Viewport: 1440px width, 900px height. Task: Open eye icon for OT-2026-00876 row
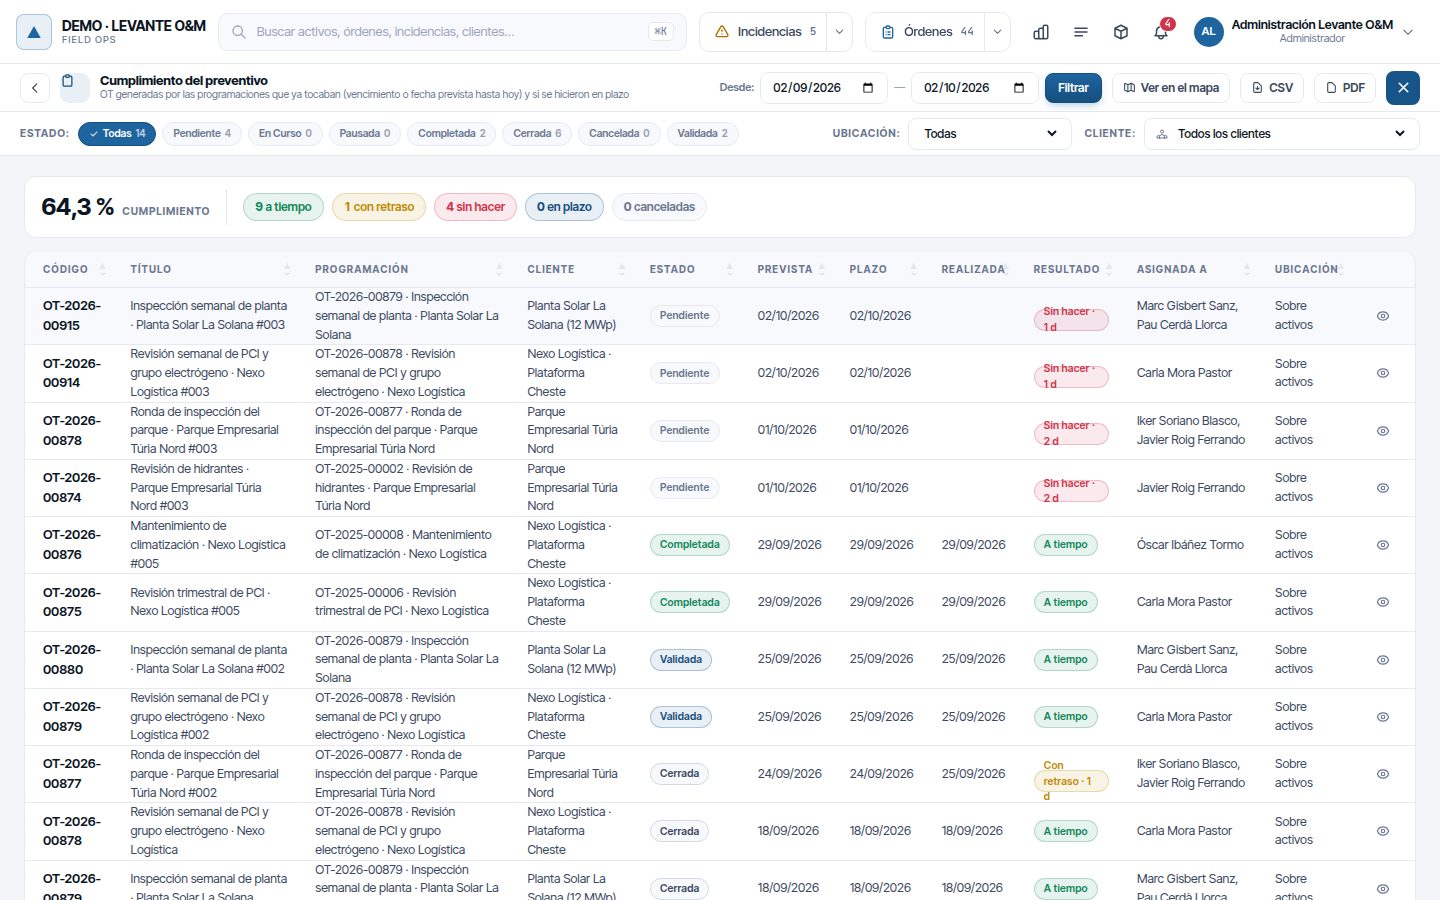[x=1383, y=545]
